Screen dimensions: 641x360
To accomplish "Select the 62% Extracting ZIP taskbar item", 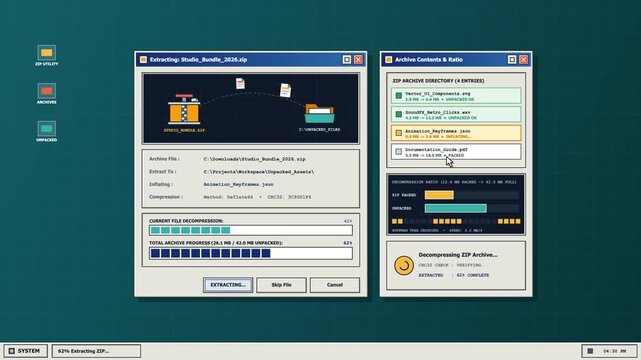I will 96,351.
